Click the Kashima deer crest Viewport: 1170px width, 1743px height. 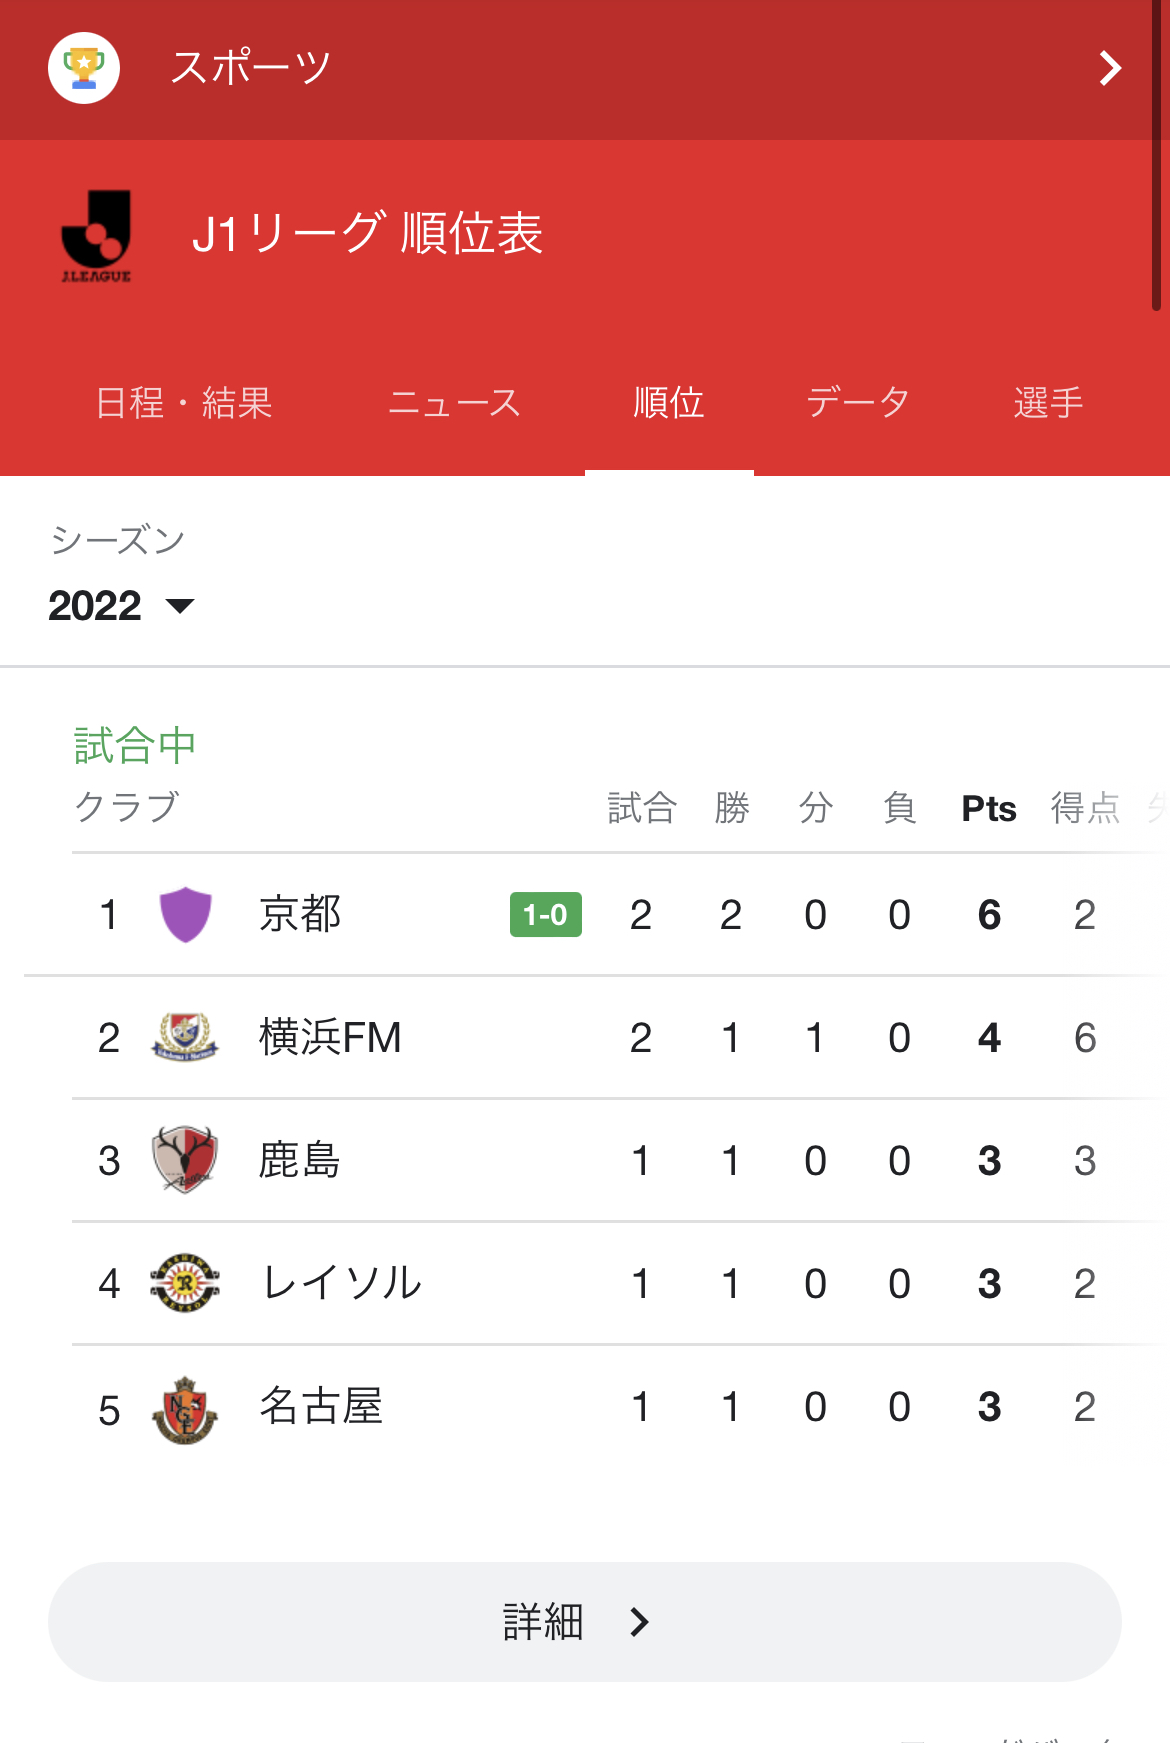[x=185, y=1160]
